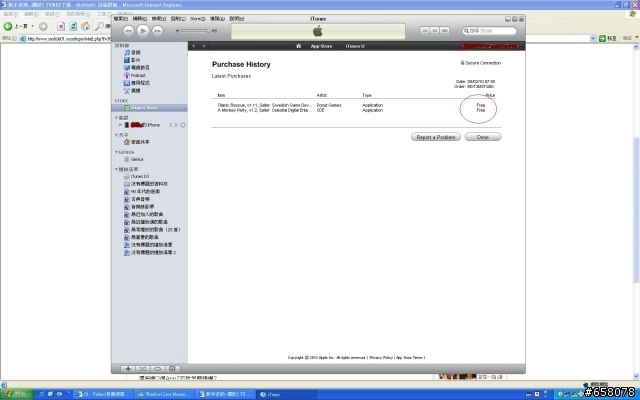Click the iTunes Previous track button
This screenshot has height=400, width=640.
coord(128,31)
